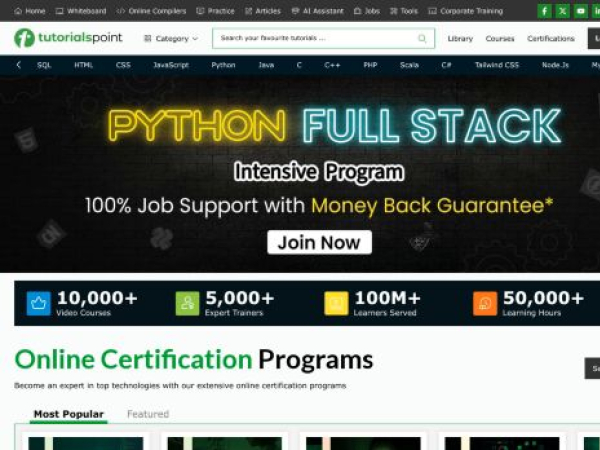
Task: Click the Python Full Stack banner heading
Action: [335, 126]
